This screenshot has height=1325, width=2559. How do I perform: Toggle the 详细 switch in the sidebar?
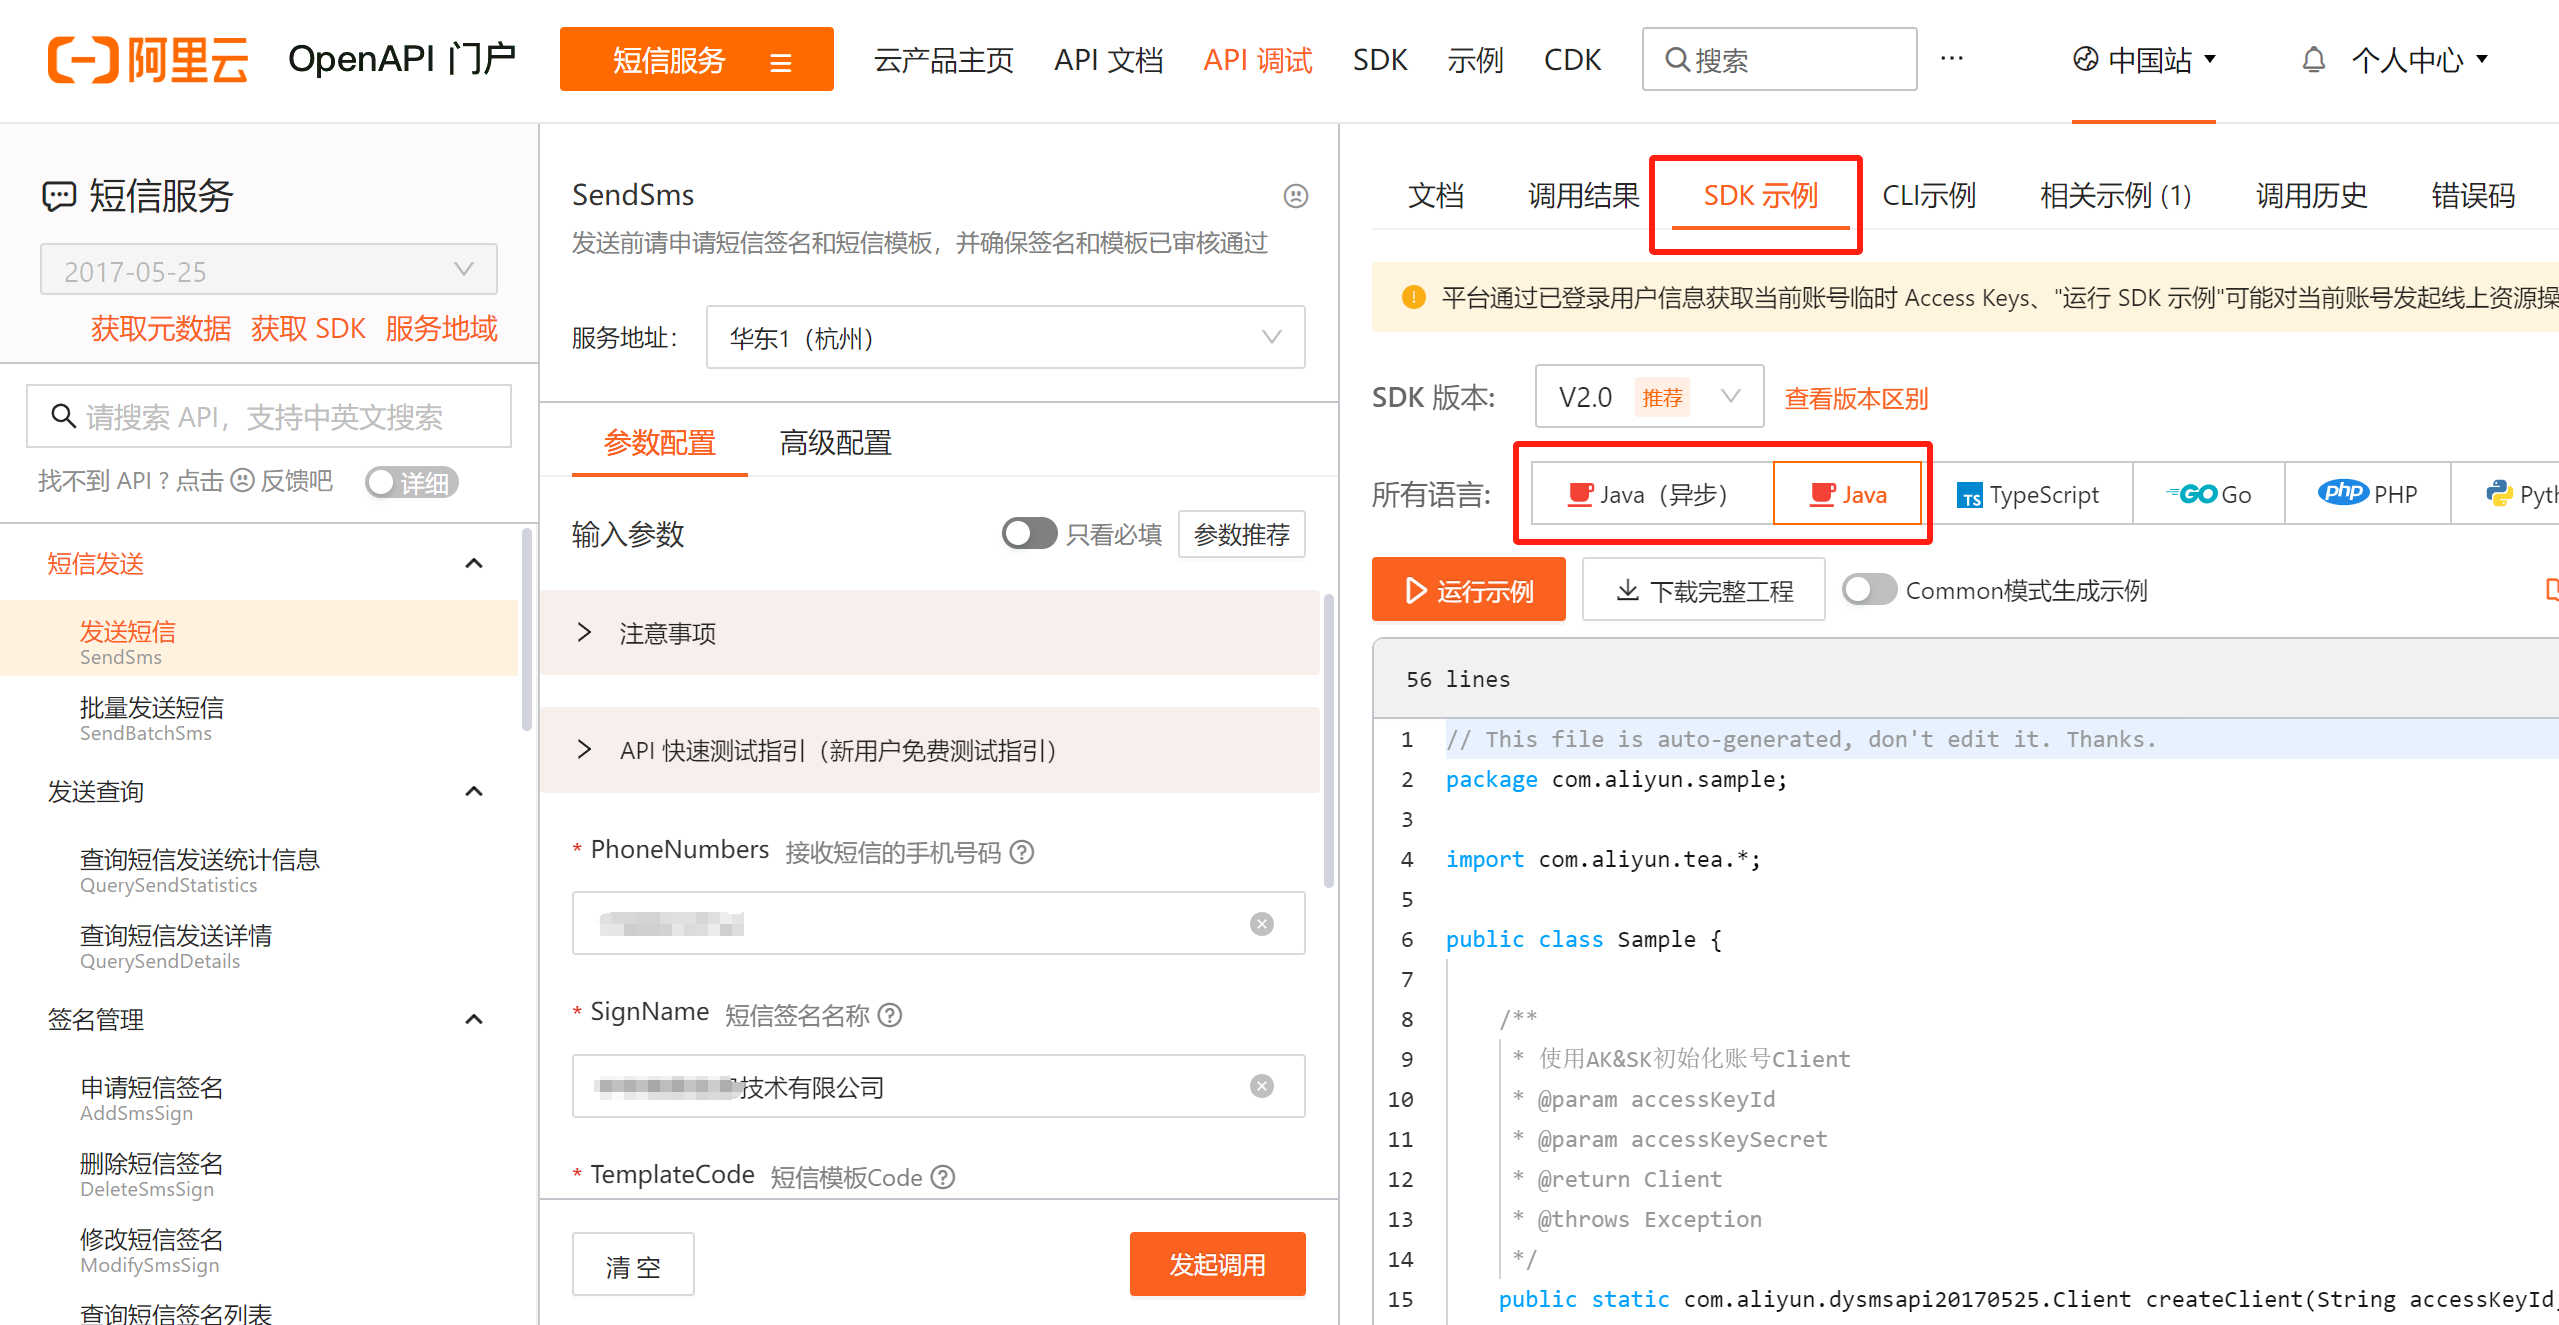click(411, 483)
